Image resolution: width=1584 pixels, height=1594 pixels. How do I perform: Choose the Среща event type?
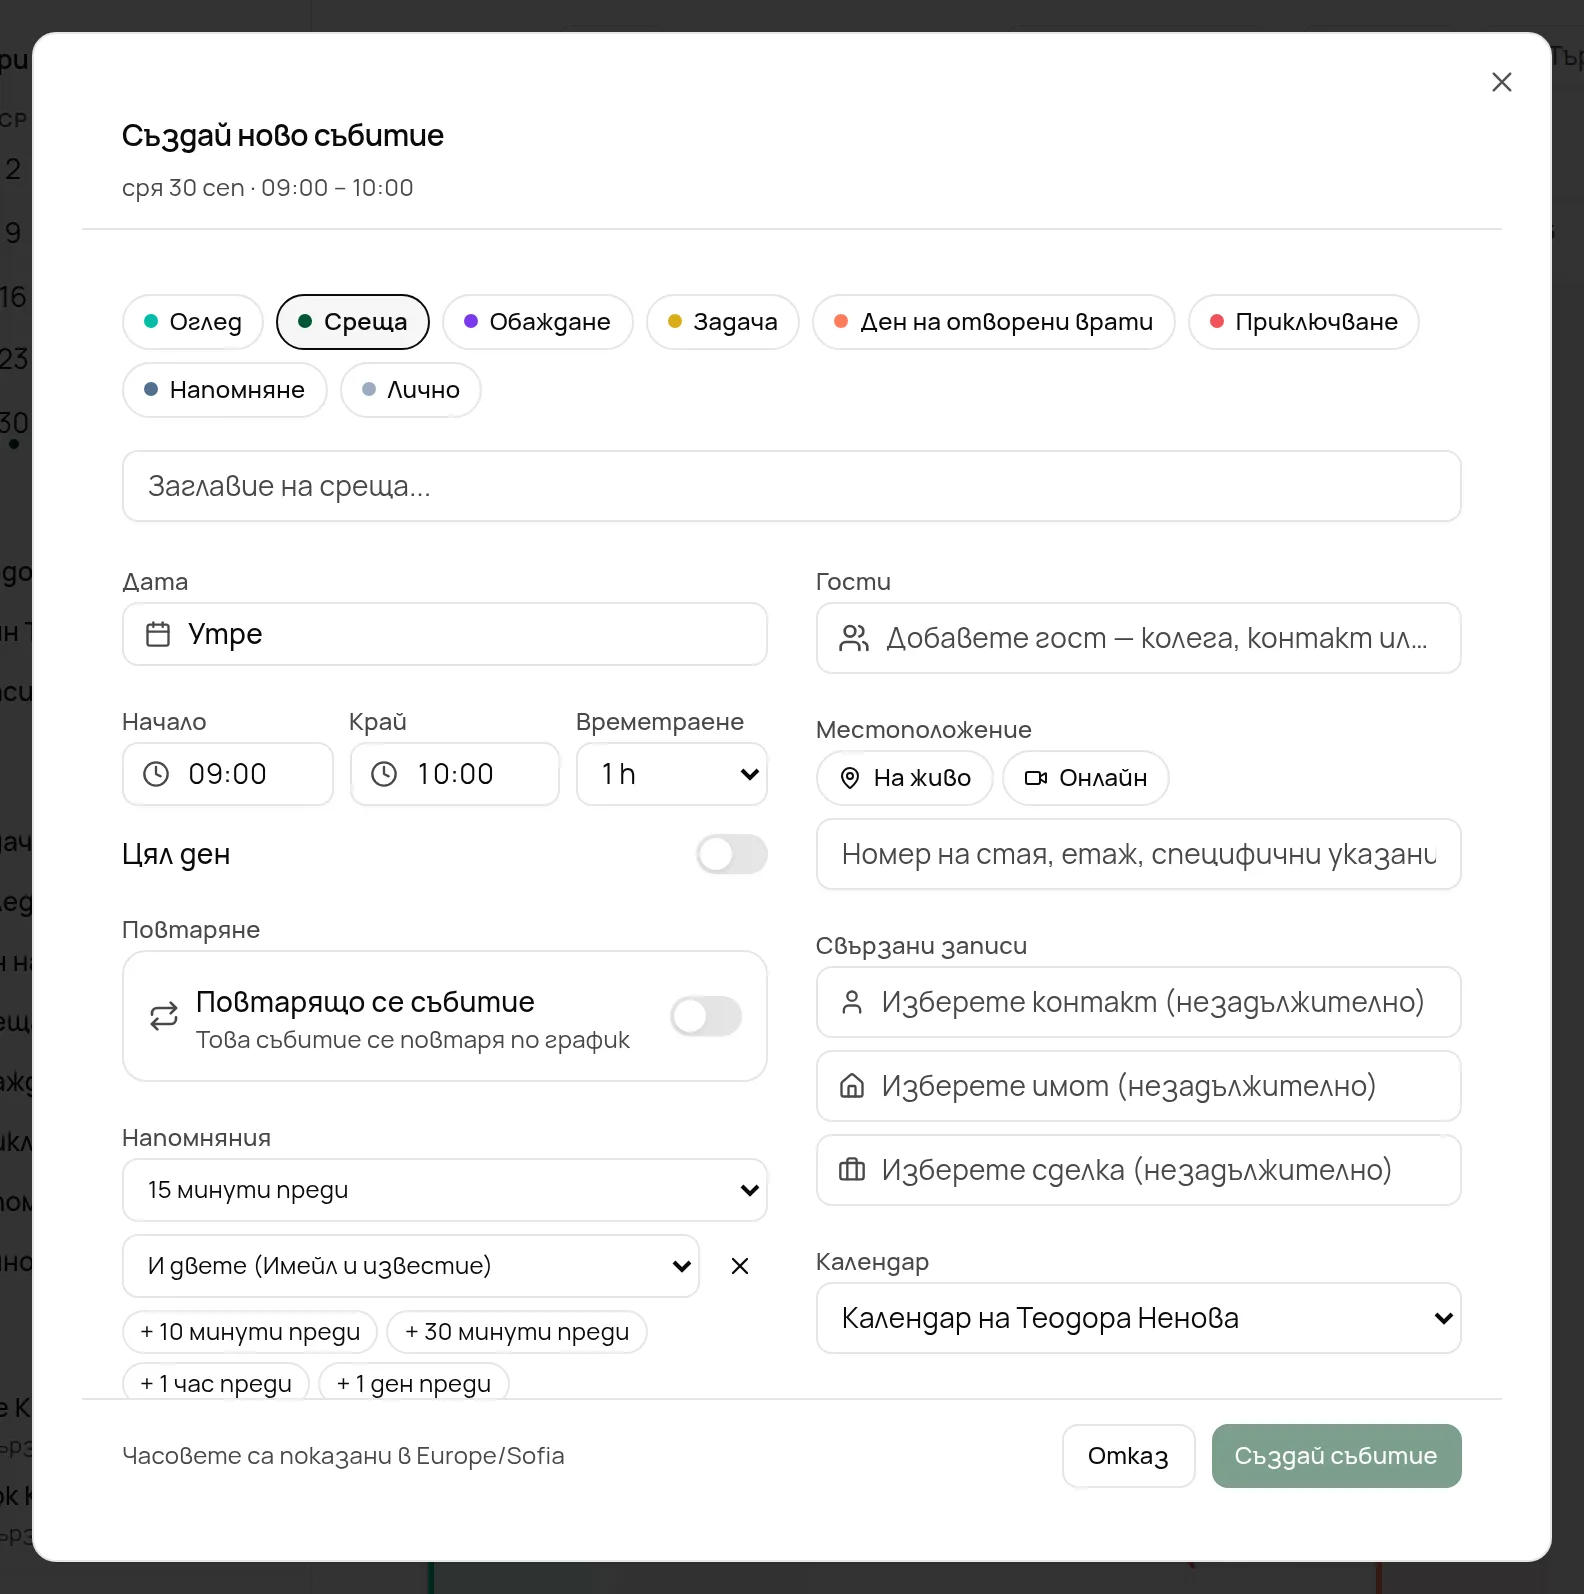(353, 322)
